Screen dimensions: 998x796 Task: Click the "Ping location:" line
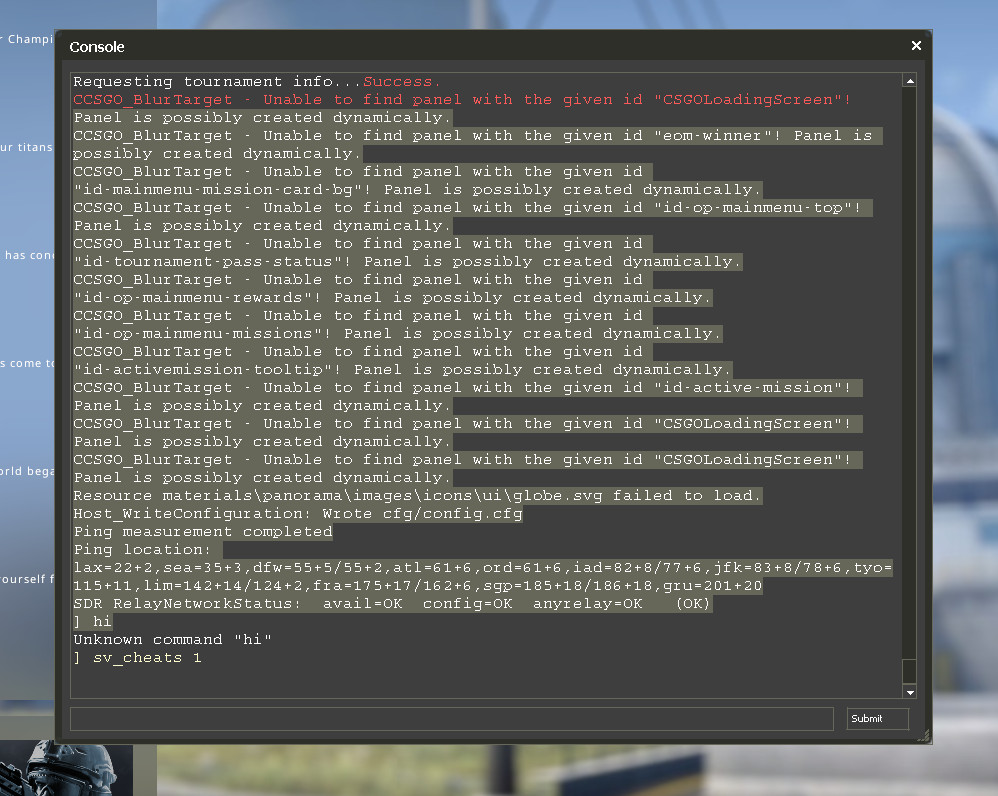[148, 549]
